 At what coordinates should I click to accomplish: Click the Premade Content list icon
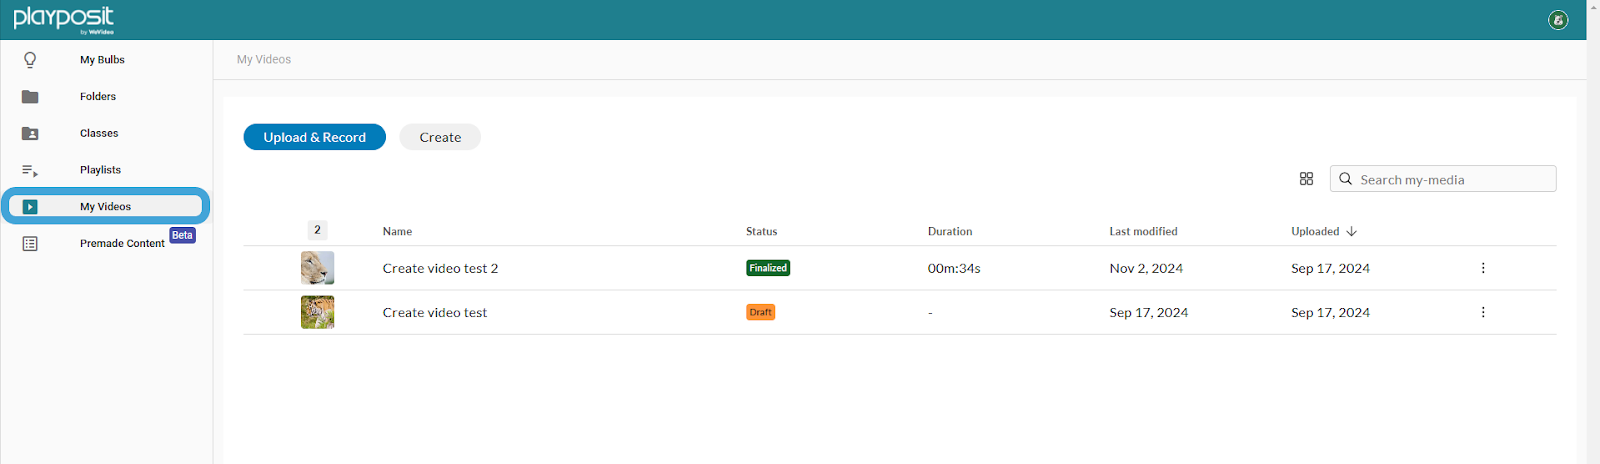point(30,244)
